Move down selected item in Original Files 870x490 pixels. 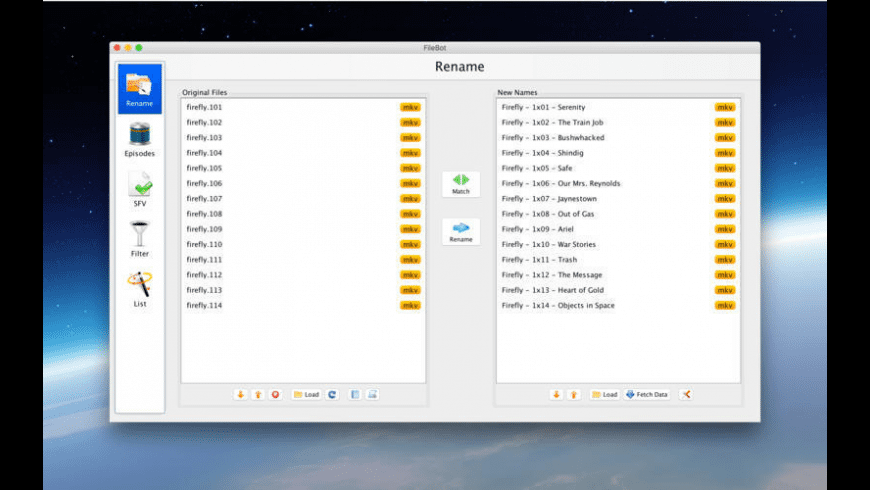point(240,395)
